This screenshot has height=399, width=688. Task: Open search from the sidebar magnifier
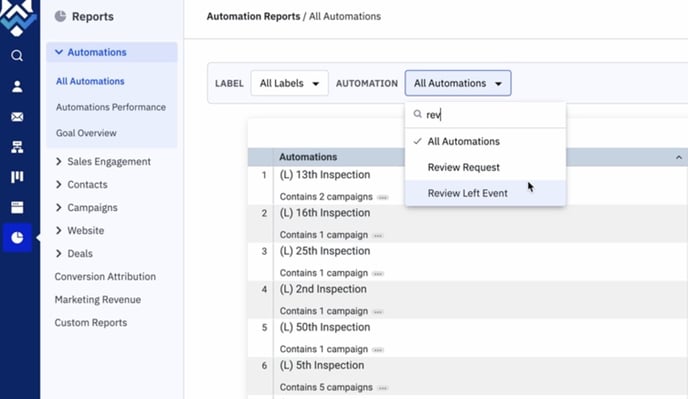(x=17, y=56)
